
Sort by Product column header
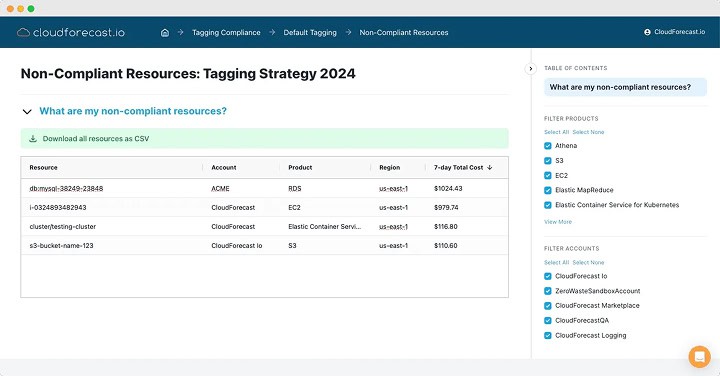point(300,168)
